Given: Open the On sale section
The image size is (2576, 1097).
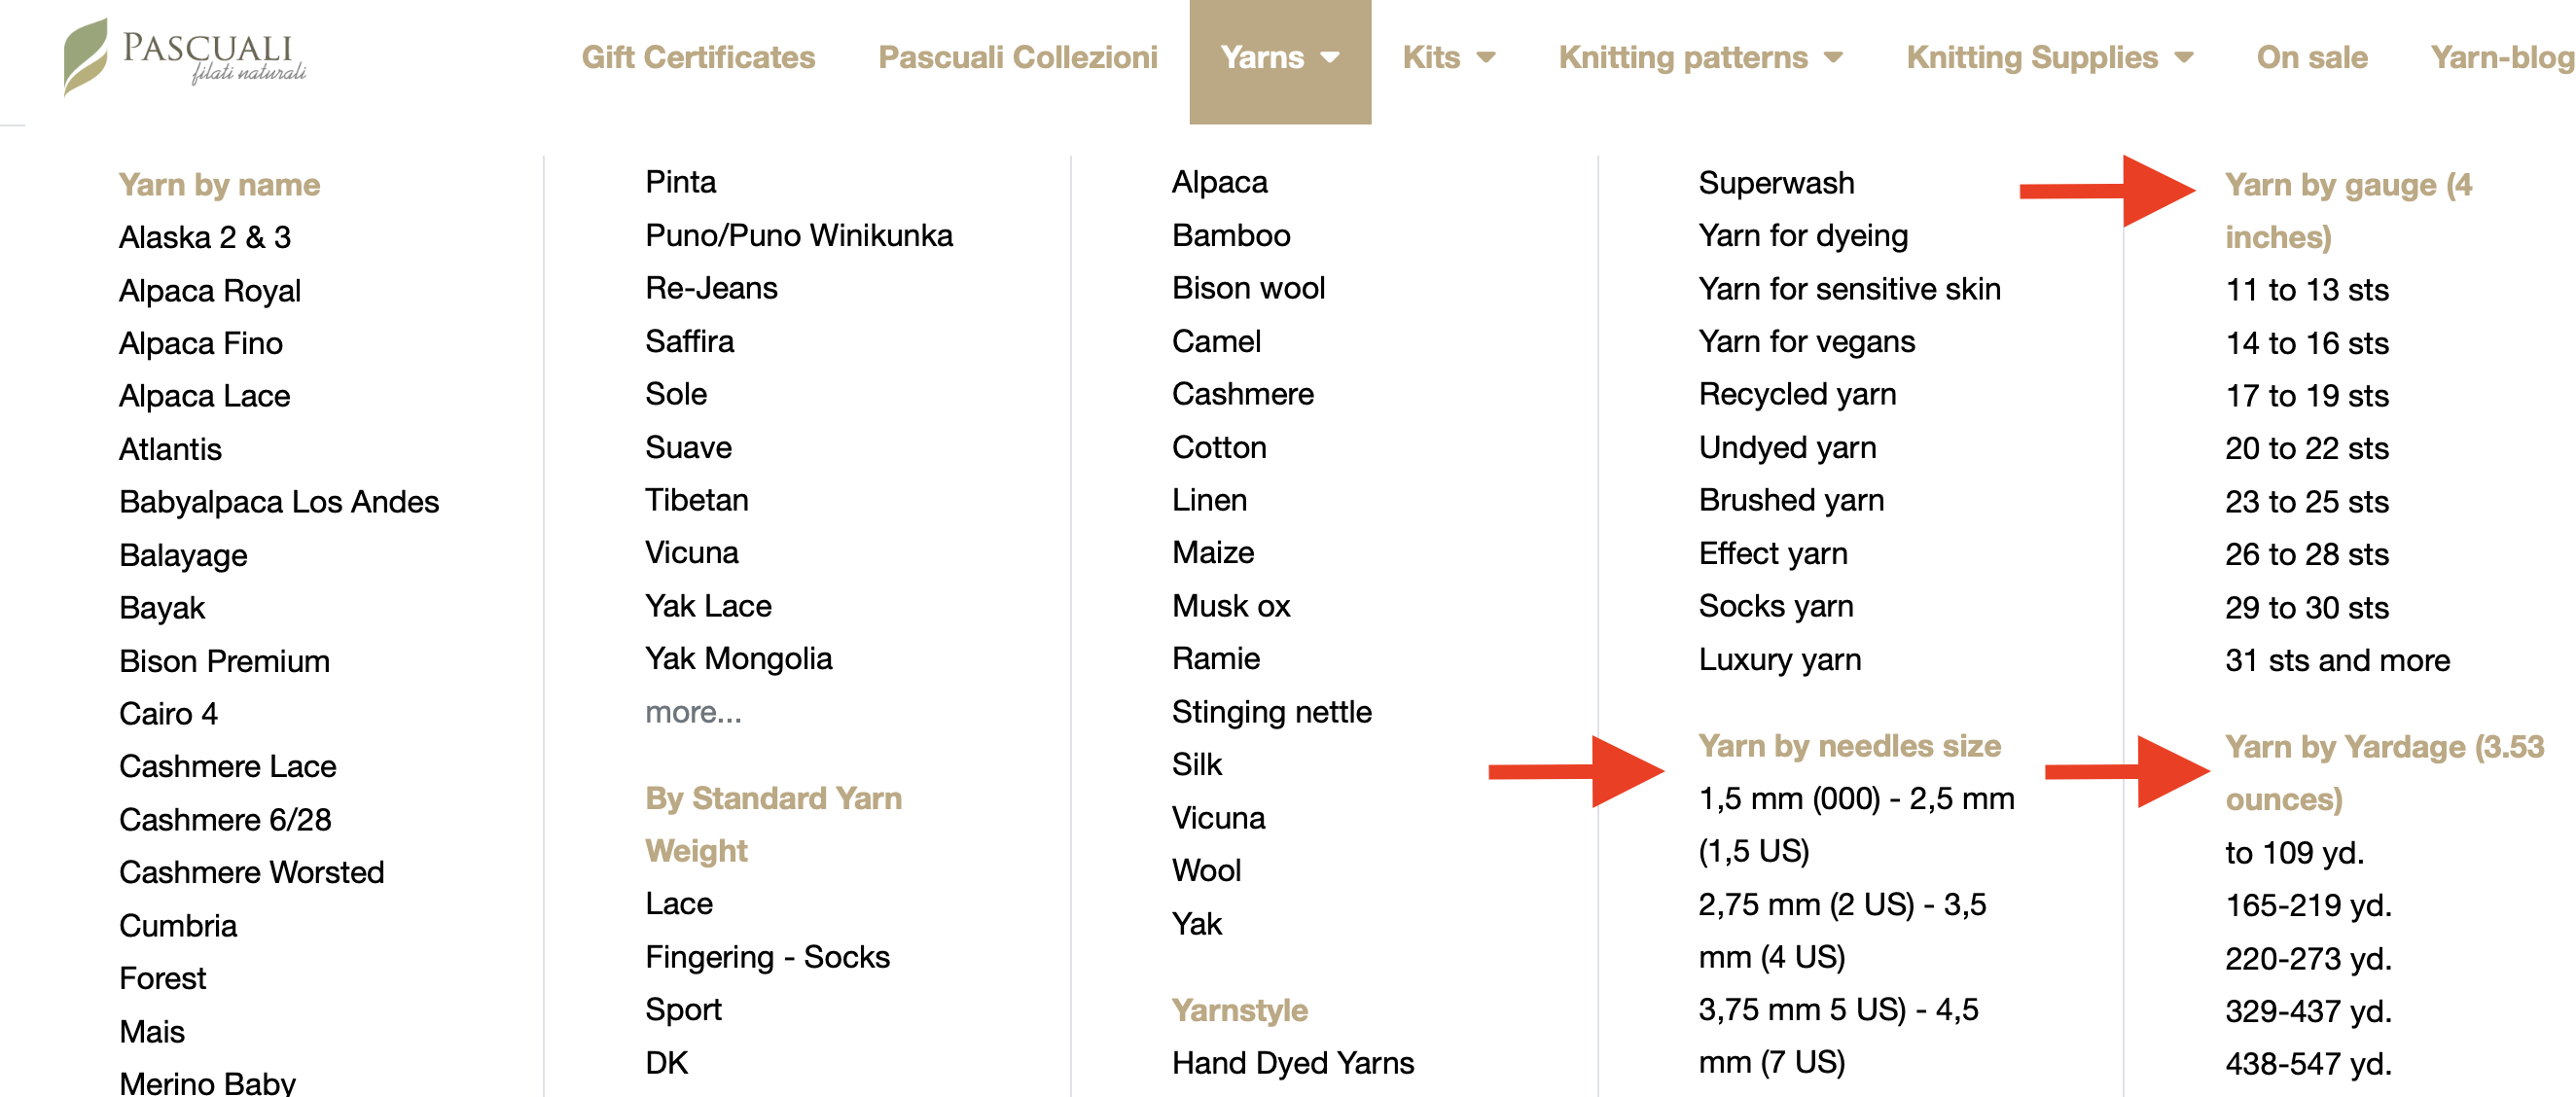Looking at the screenshot, I should pyautogui.click(x=2311, y=57).
